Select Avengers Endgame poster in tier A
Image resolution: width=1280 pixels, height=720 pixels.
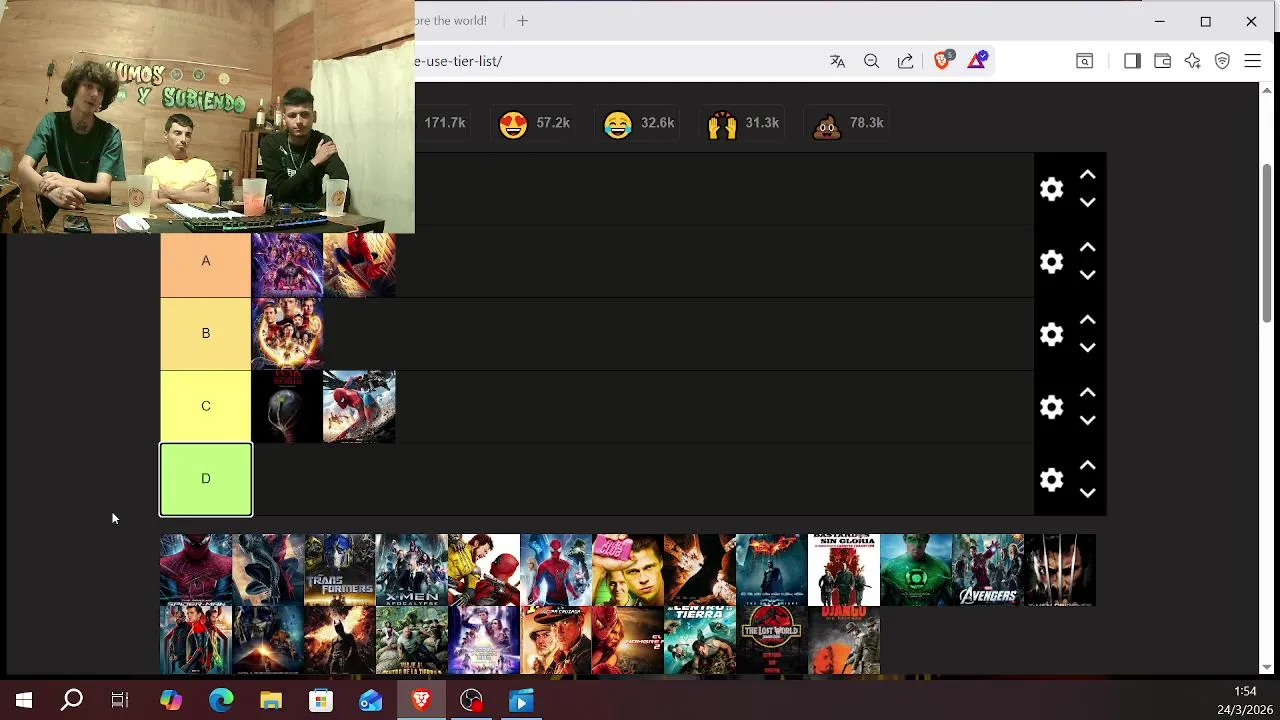287,265
